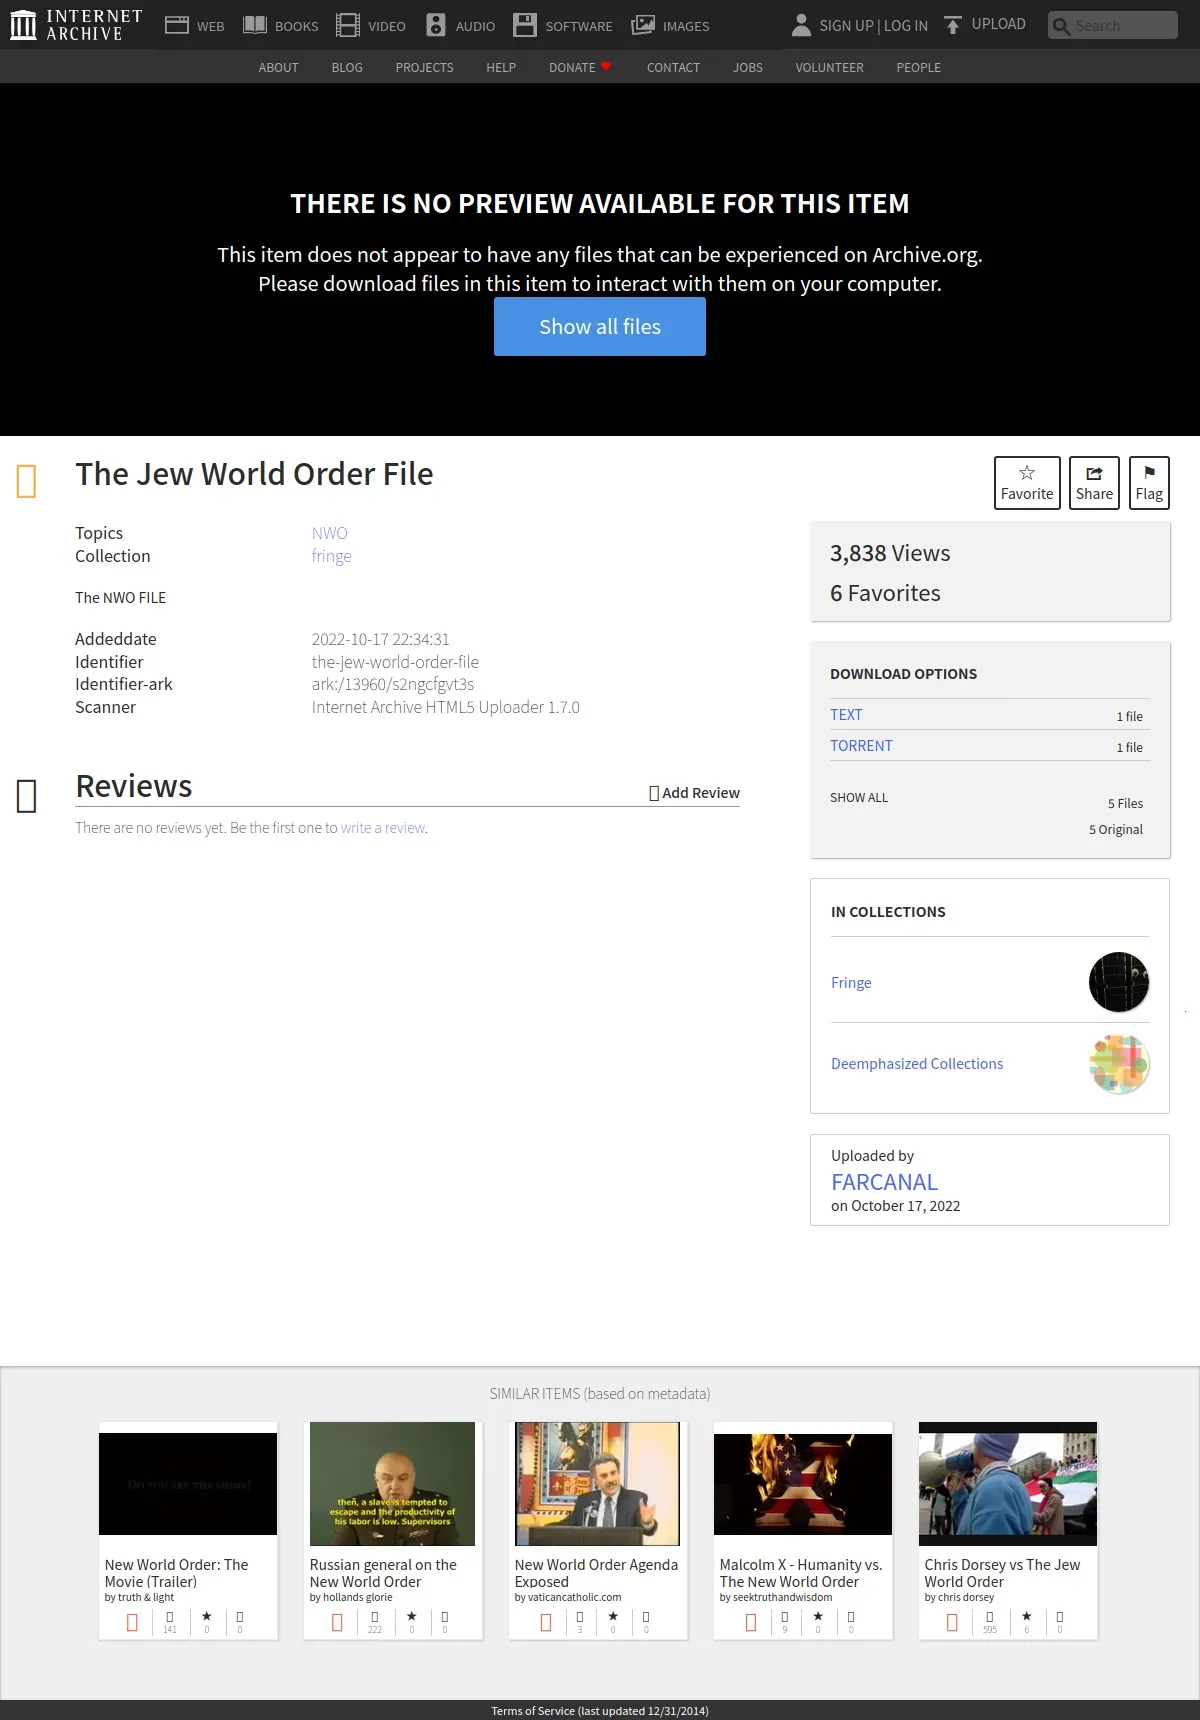Click the Upload arrow icon
The width and height of the screenshot is (1200, 1720).
pyautogui.click(x=953, y=25)
